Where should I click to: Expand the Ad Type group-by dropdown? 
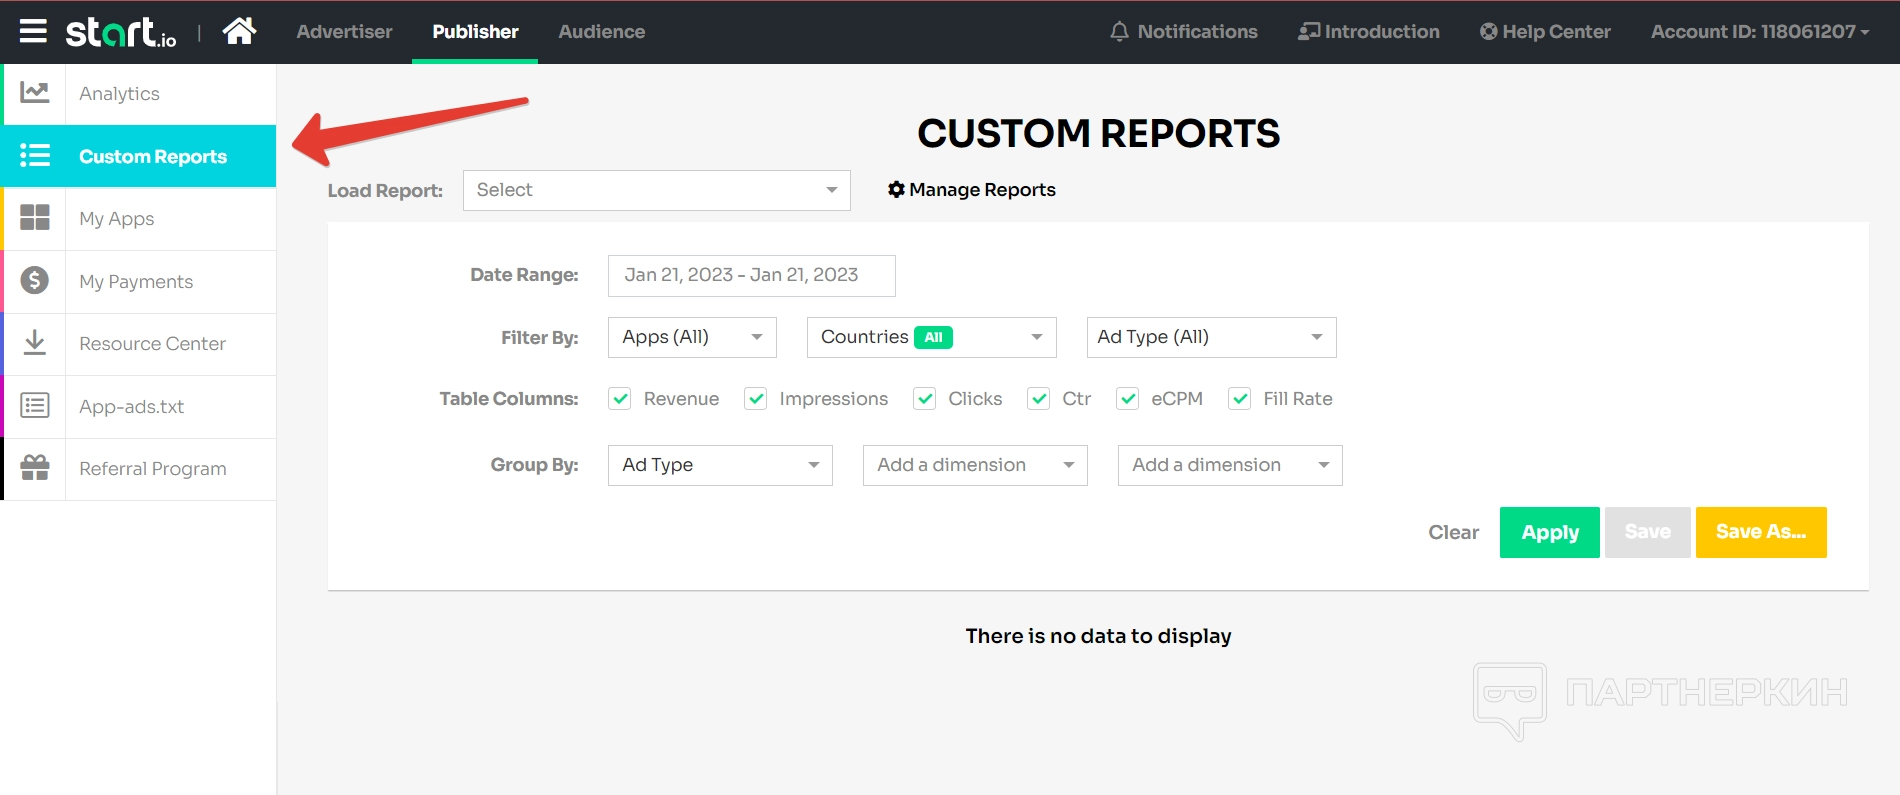(x=720, y=465)
